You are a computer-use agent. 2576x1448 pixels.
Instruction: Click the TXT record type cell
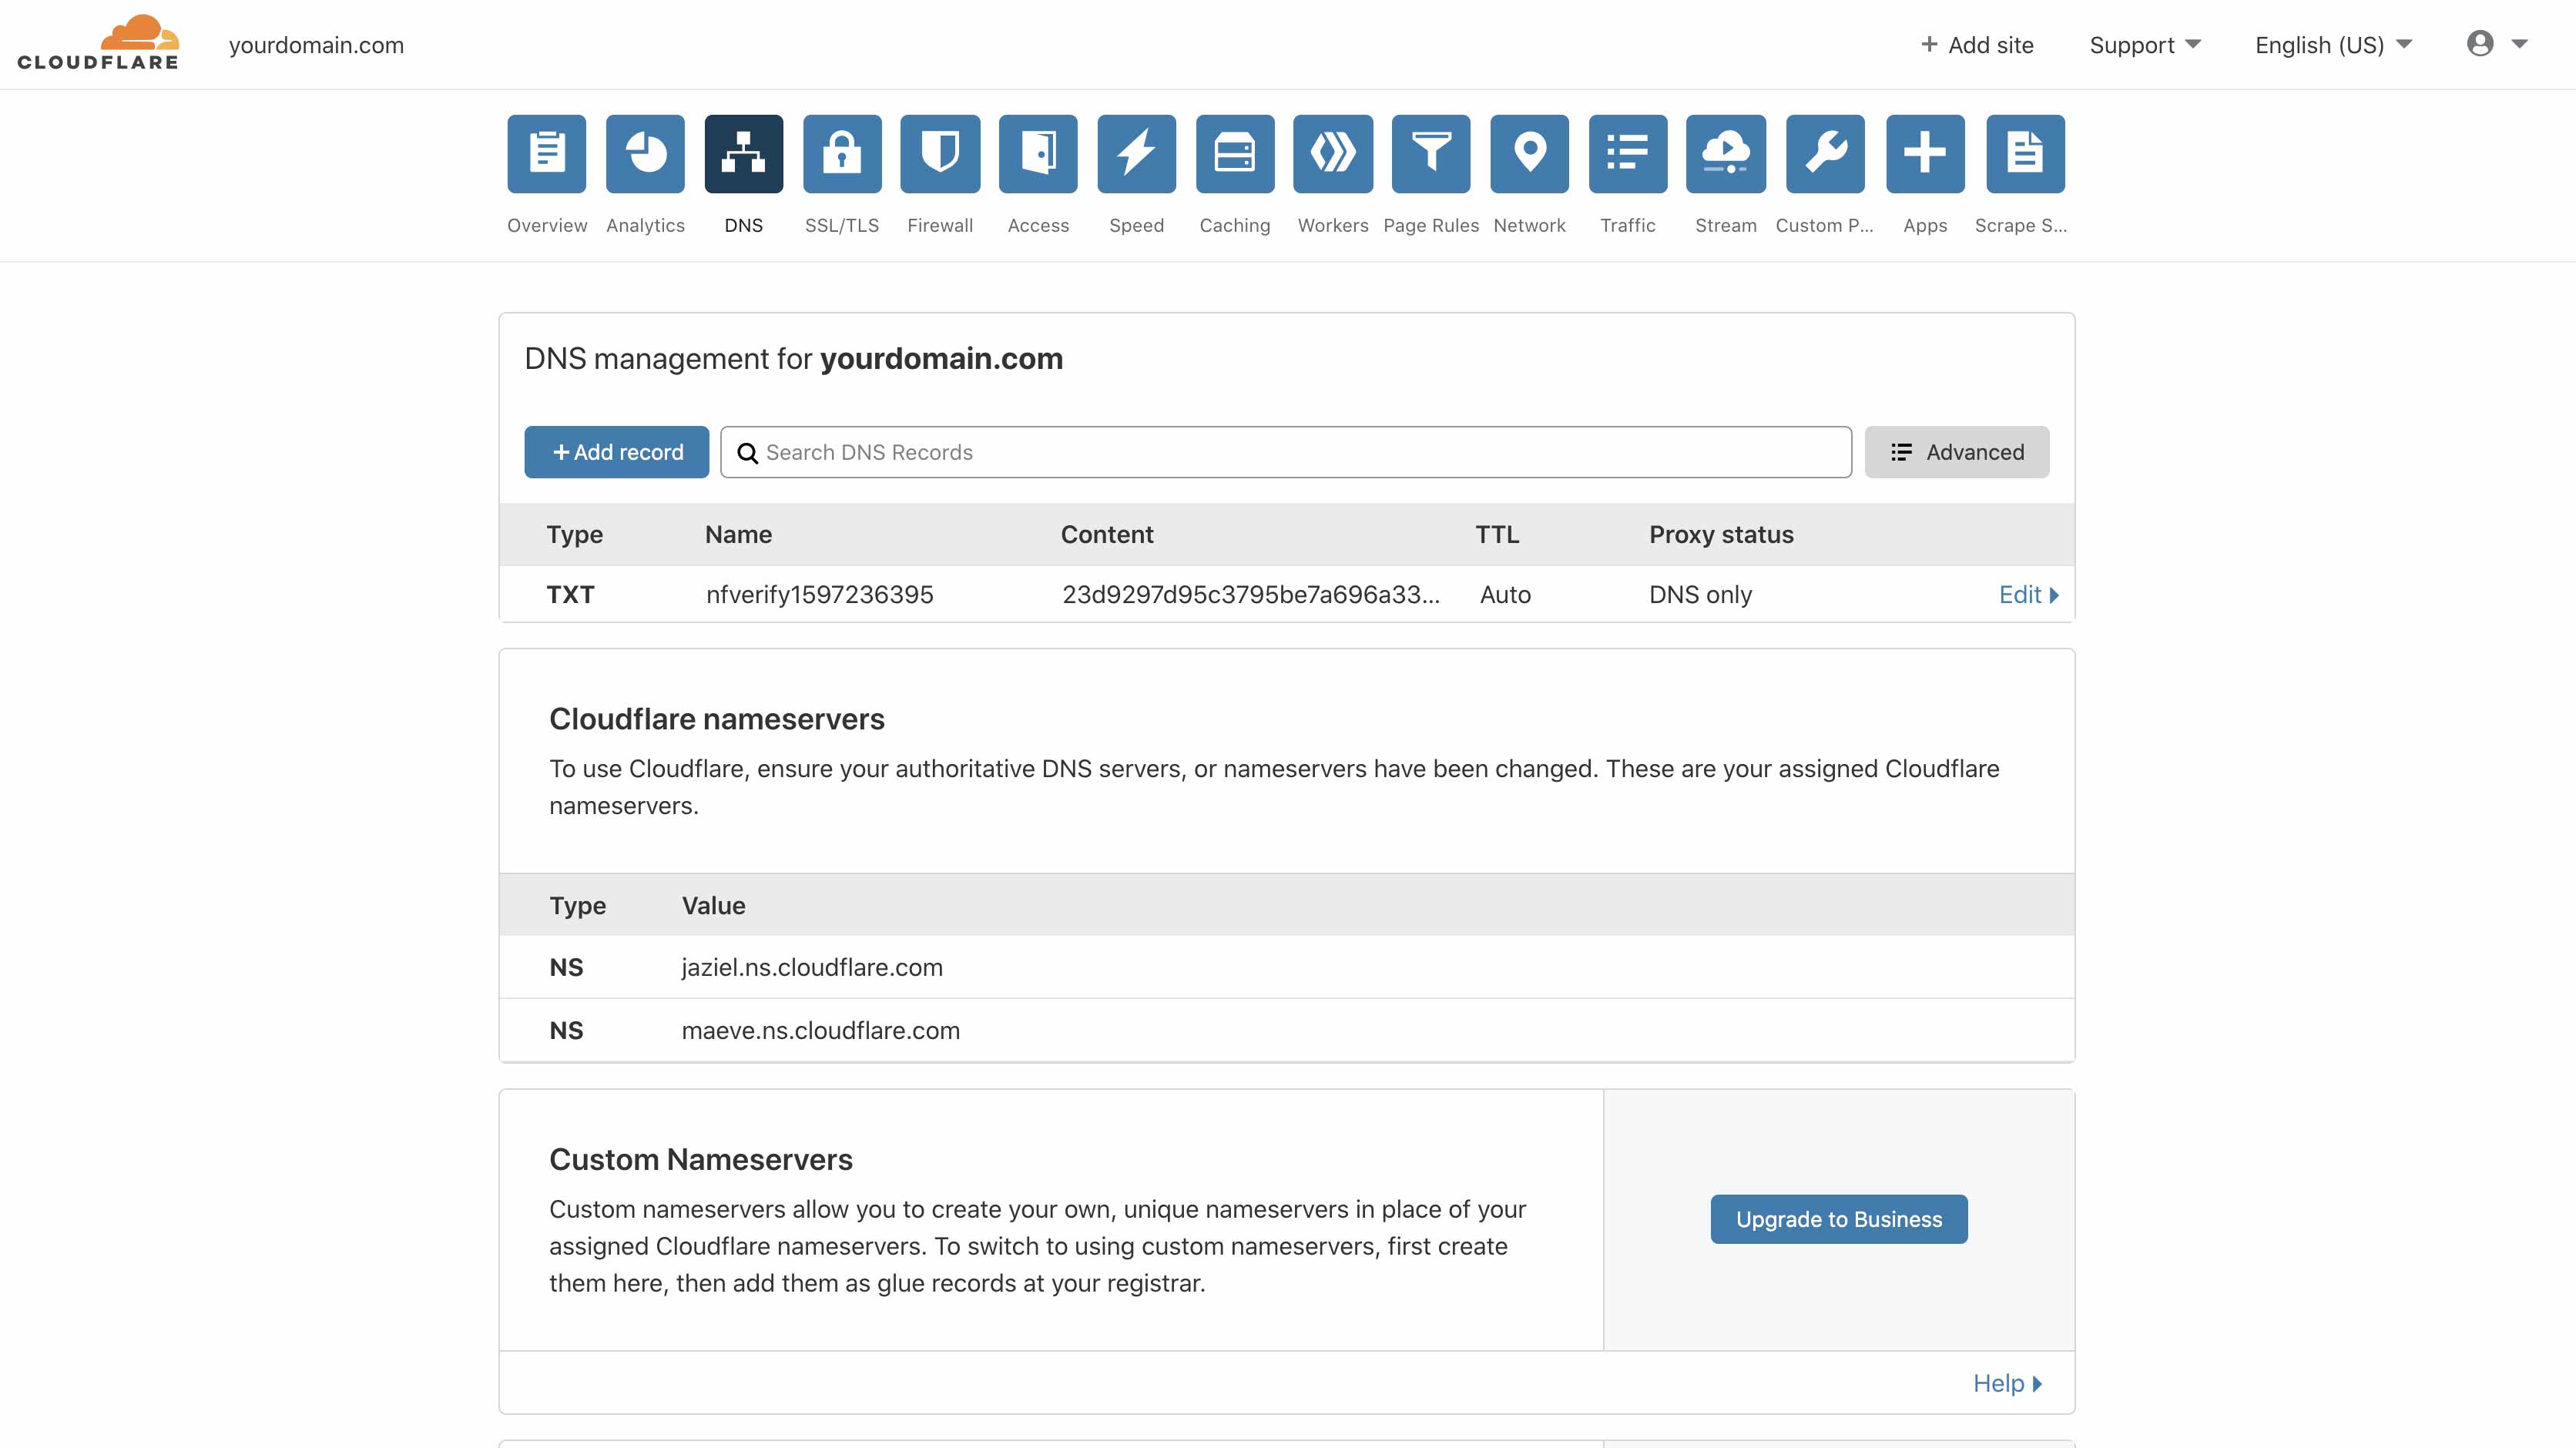pos(570,595)
